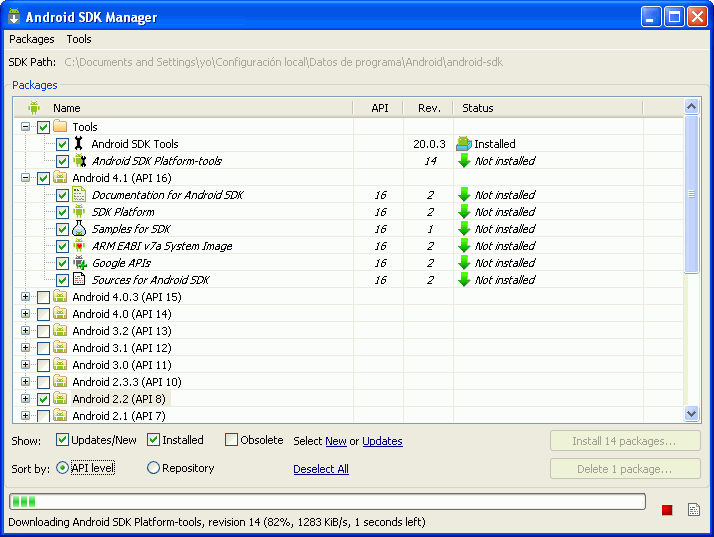Click the Status column header

click(x=548, y=108)
